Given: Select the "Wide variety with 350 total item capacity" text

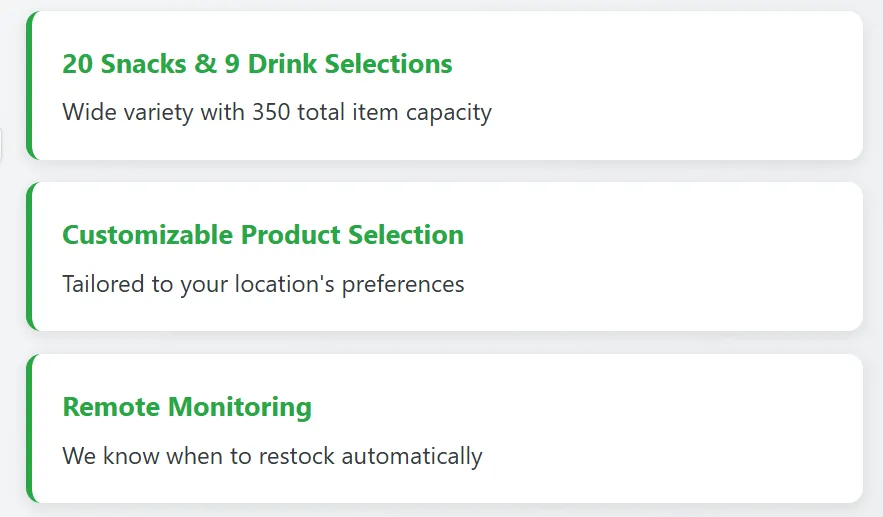Looking at the screenshot, I should 277,111.
